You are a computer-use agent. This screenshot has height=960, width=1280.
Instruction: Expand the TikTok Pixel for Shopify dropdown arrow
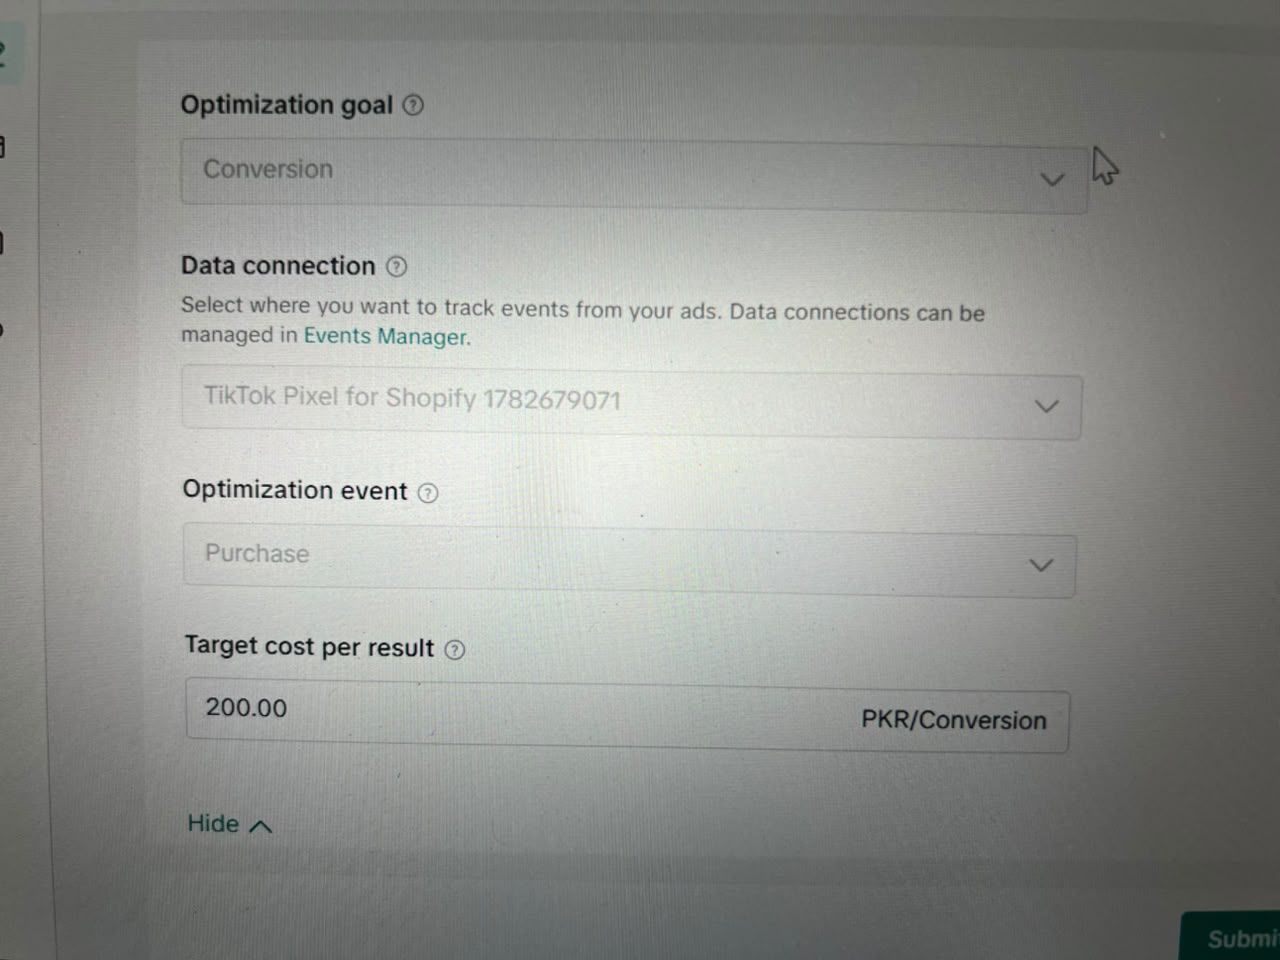[1046, 406]
